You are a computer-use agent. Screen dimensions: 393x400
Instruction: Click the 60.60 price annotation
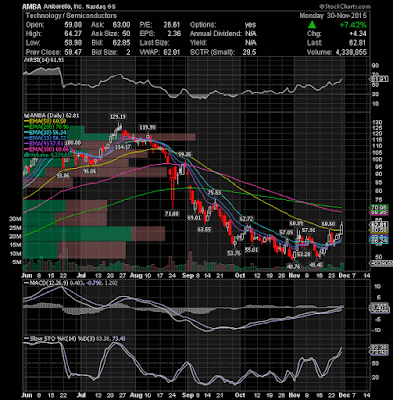tap(328, 223)
